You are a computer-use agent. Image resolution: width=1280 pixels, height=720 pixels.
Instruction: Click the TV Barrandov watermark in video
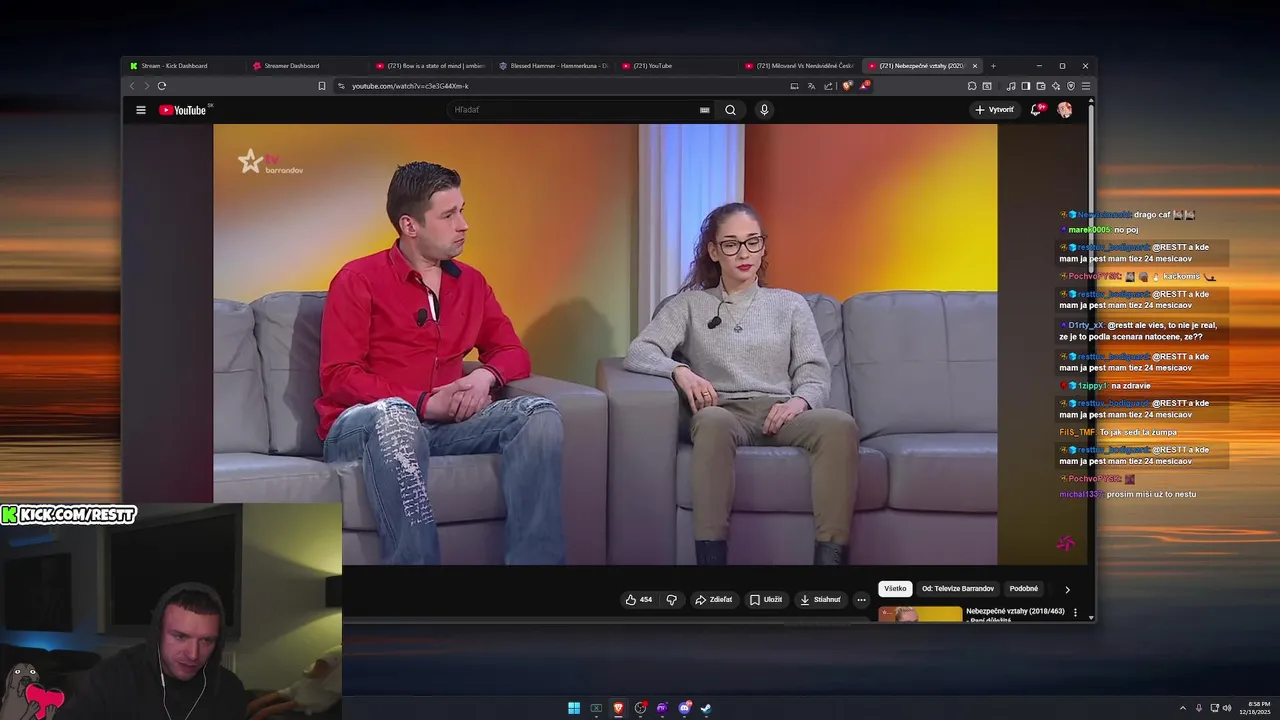[x=270, y=163]
